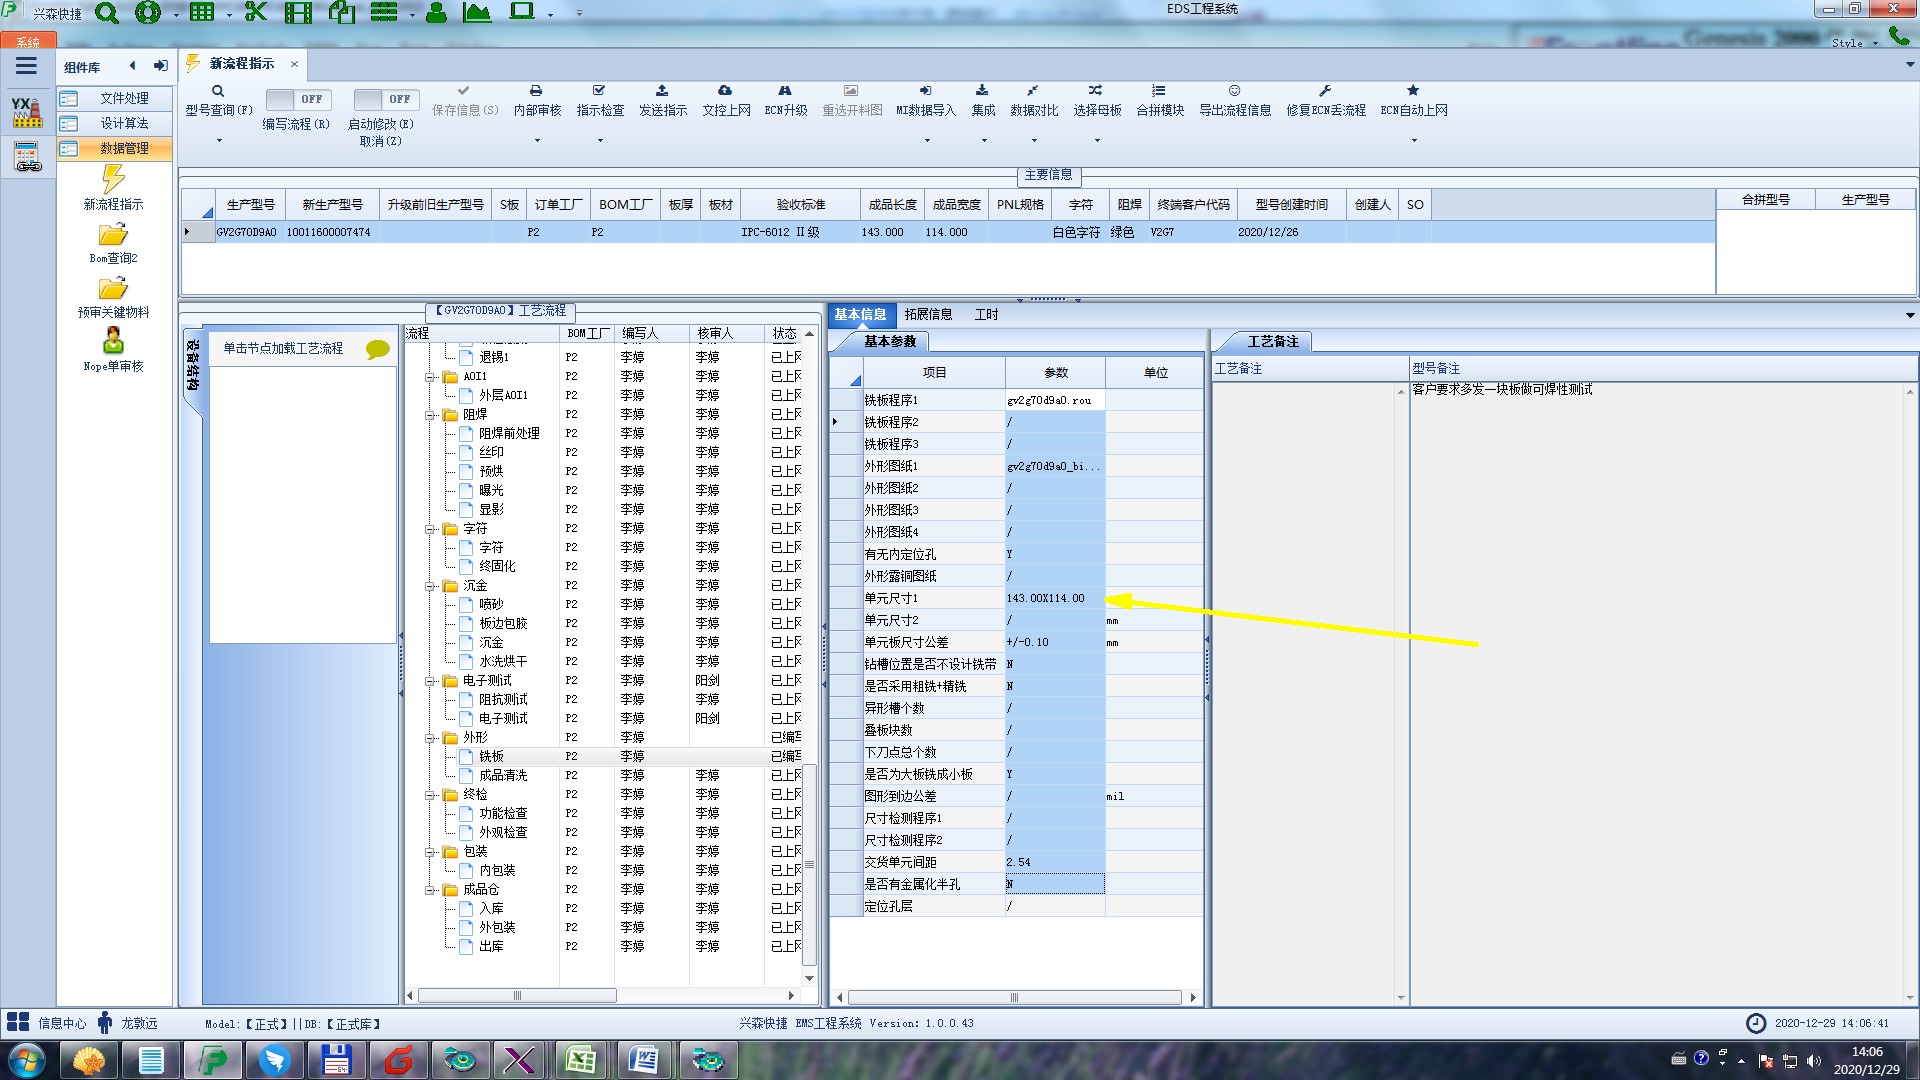The height and width of the screenshot is (1080, 1920).
Task: Click the 修复ECN丢流程 wrench icon
Action: [1325, 91]
